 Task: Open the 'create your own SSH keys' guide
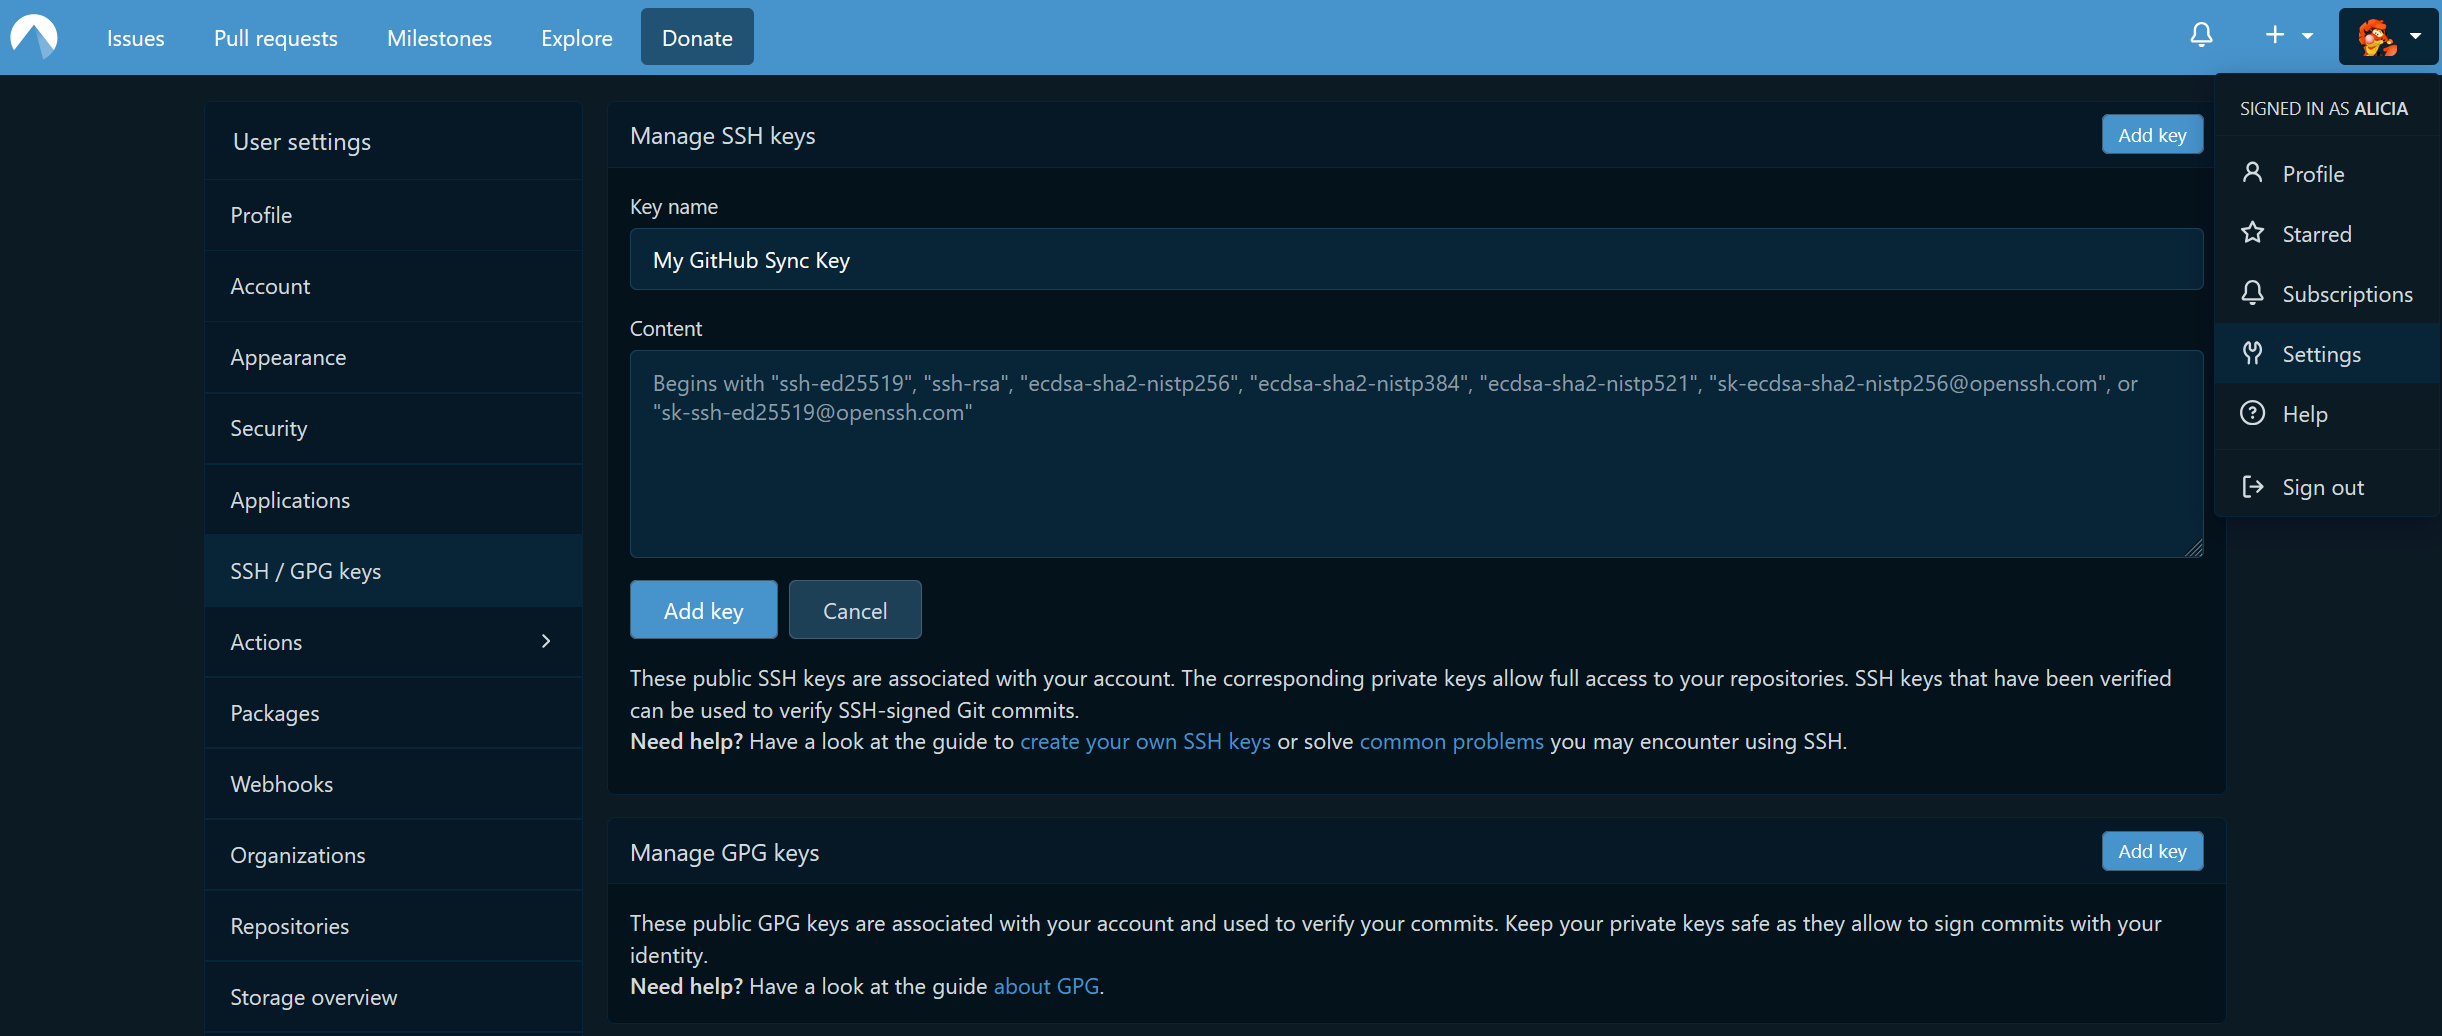point(1145,741)
